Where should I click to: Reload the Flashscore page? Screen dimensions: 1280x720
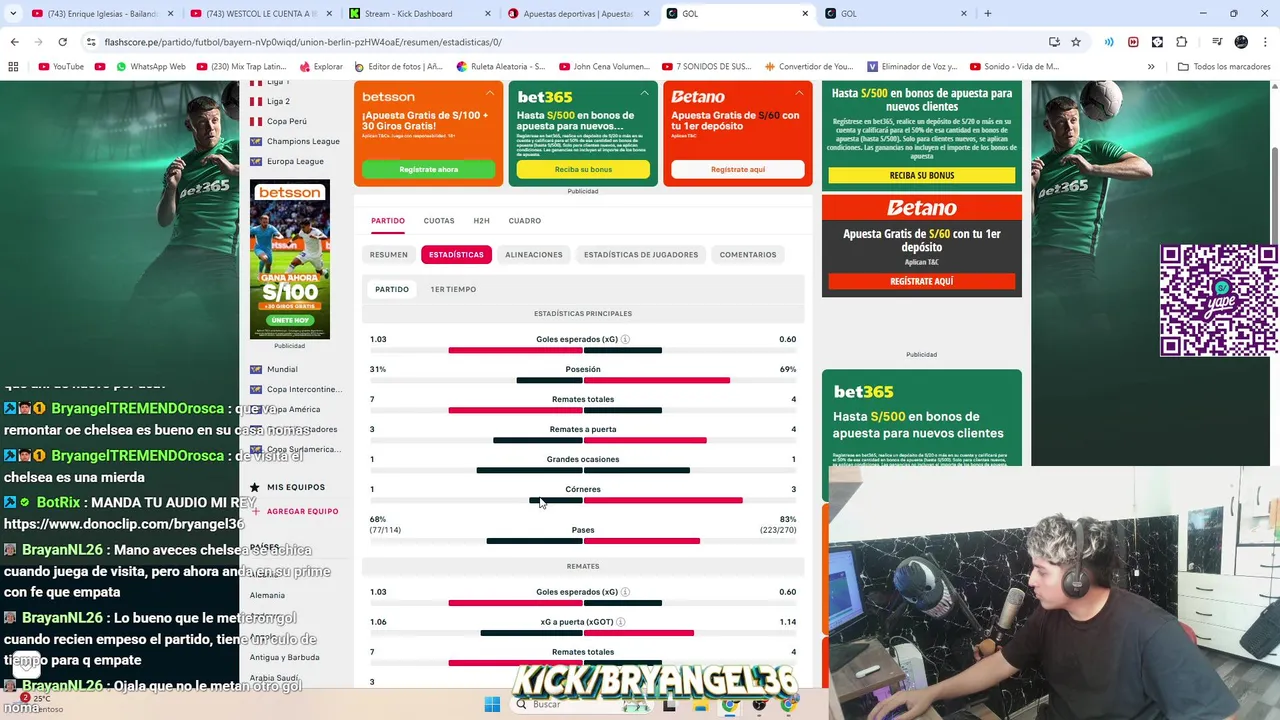[62, 42]
